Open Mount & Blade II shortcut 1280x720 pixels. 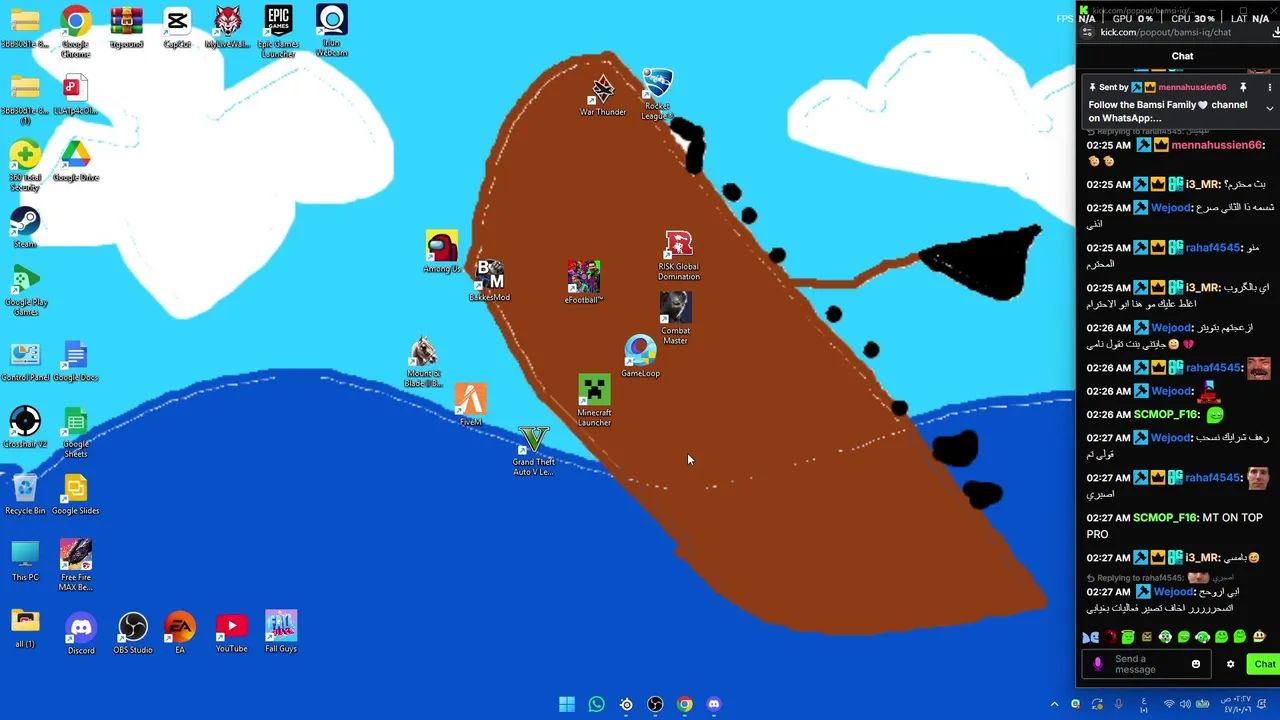(x=423, y=362)
